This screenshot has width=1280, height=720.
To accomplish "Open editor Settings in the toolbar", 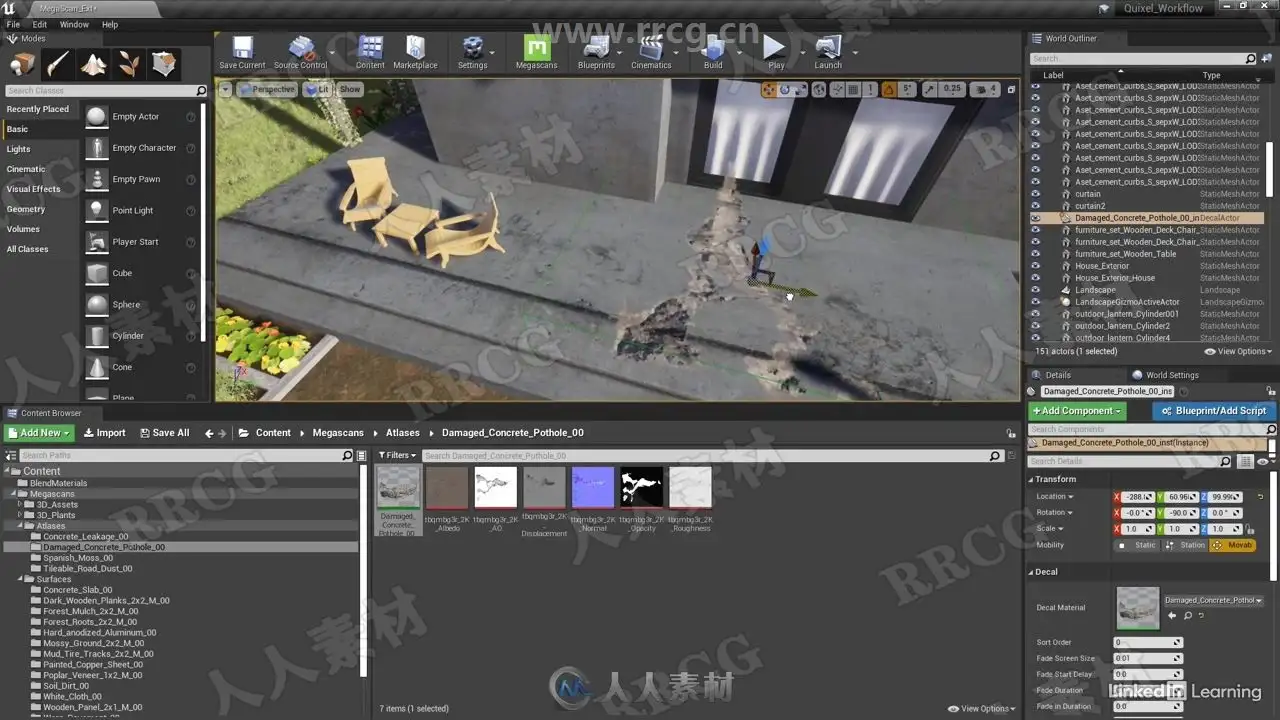I will [x=472, y=52].
